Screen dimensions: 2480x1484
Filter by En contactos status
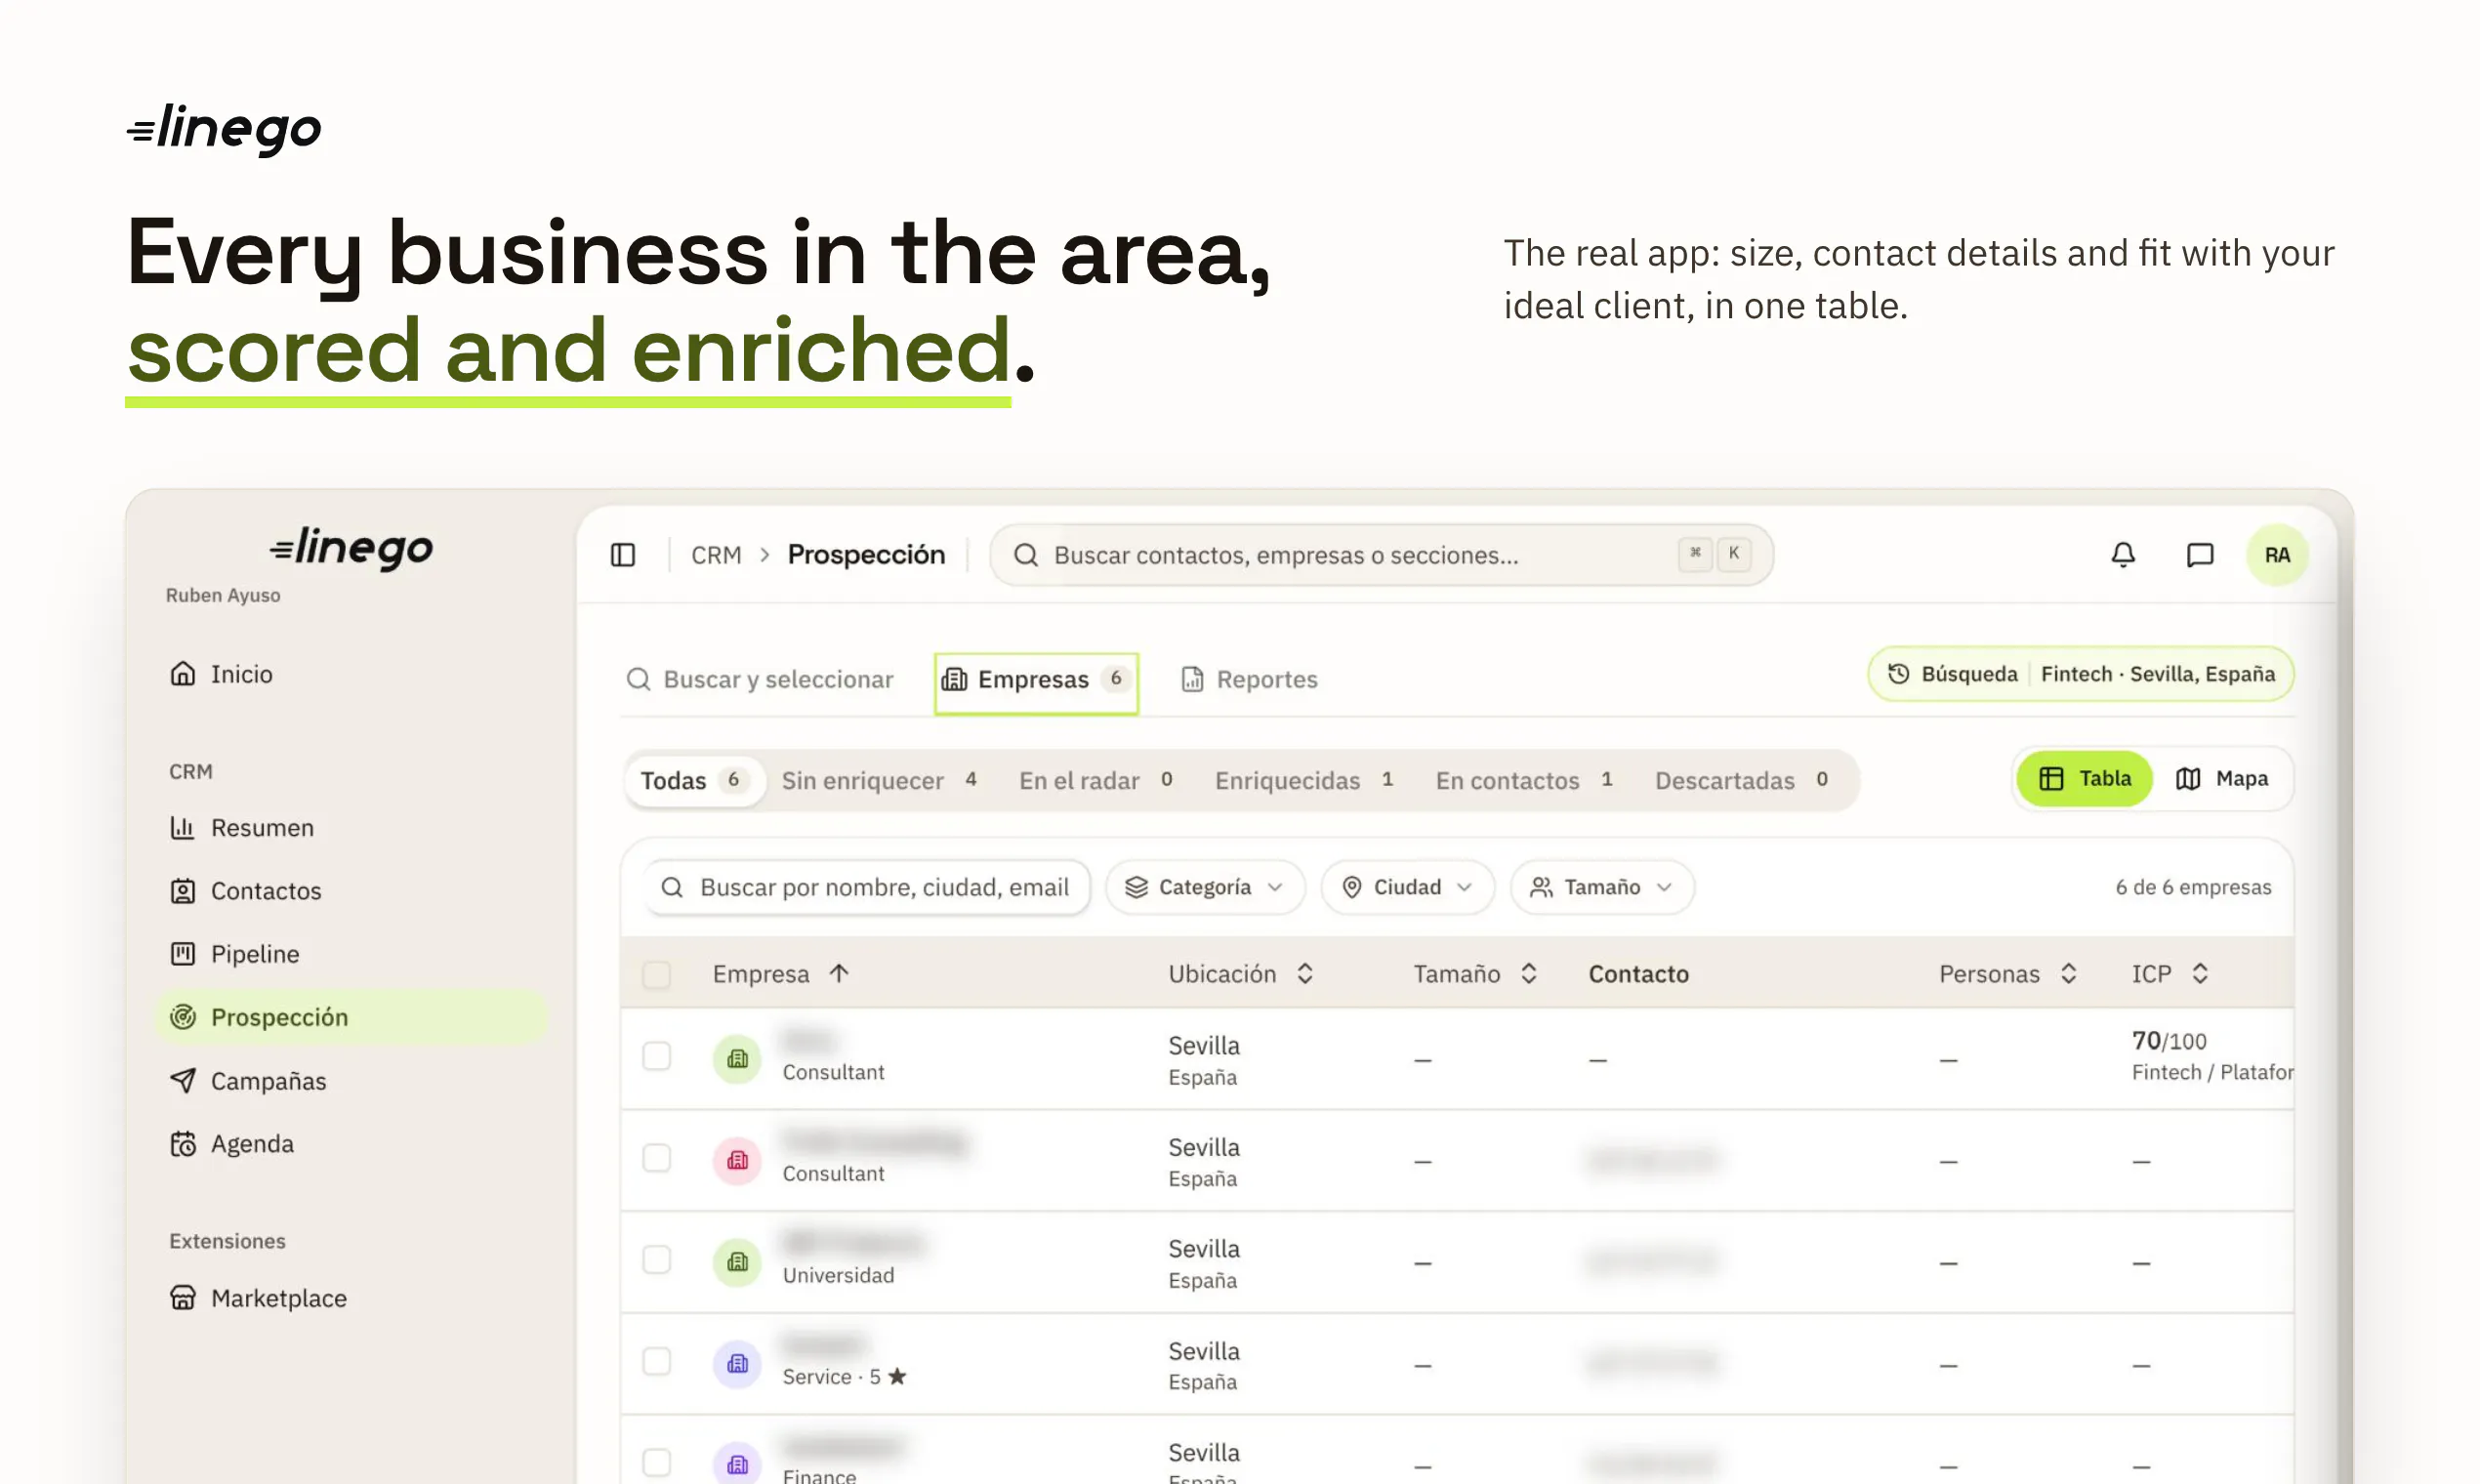pyautogui.click(x=1525, y=781)
